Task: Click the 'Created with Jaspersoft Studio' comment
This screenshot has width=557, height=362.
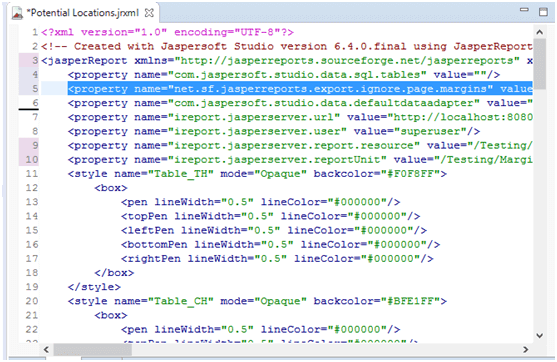Action: tap(287, 47)
